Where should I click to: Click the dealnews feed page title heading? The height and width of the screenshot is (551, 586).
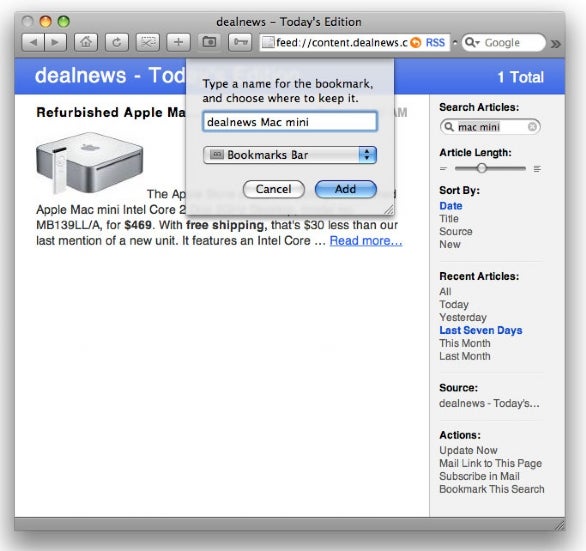pyautogui.click(x=110, y=76)
